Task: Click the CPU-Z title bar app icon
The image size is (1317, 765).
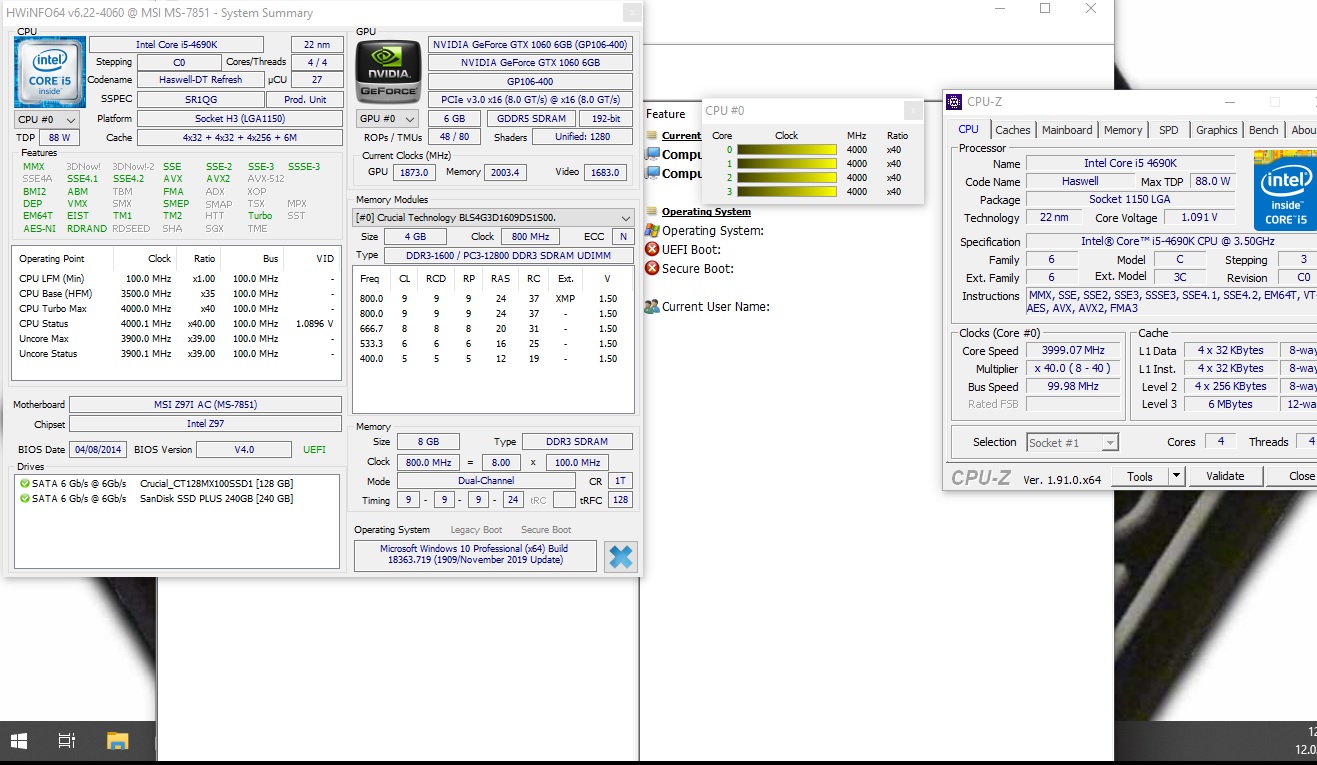Action: (x=955, y=101)
